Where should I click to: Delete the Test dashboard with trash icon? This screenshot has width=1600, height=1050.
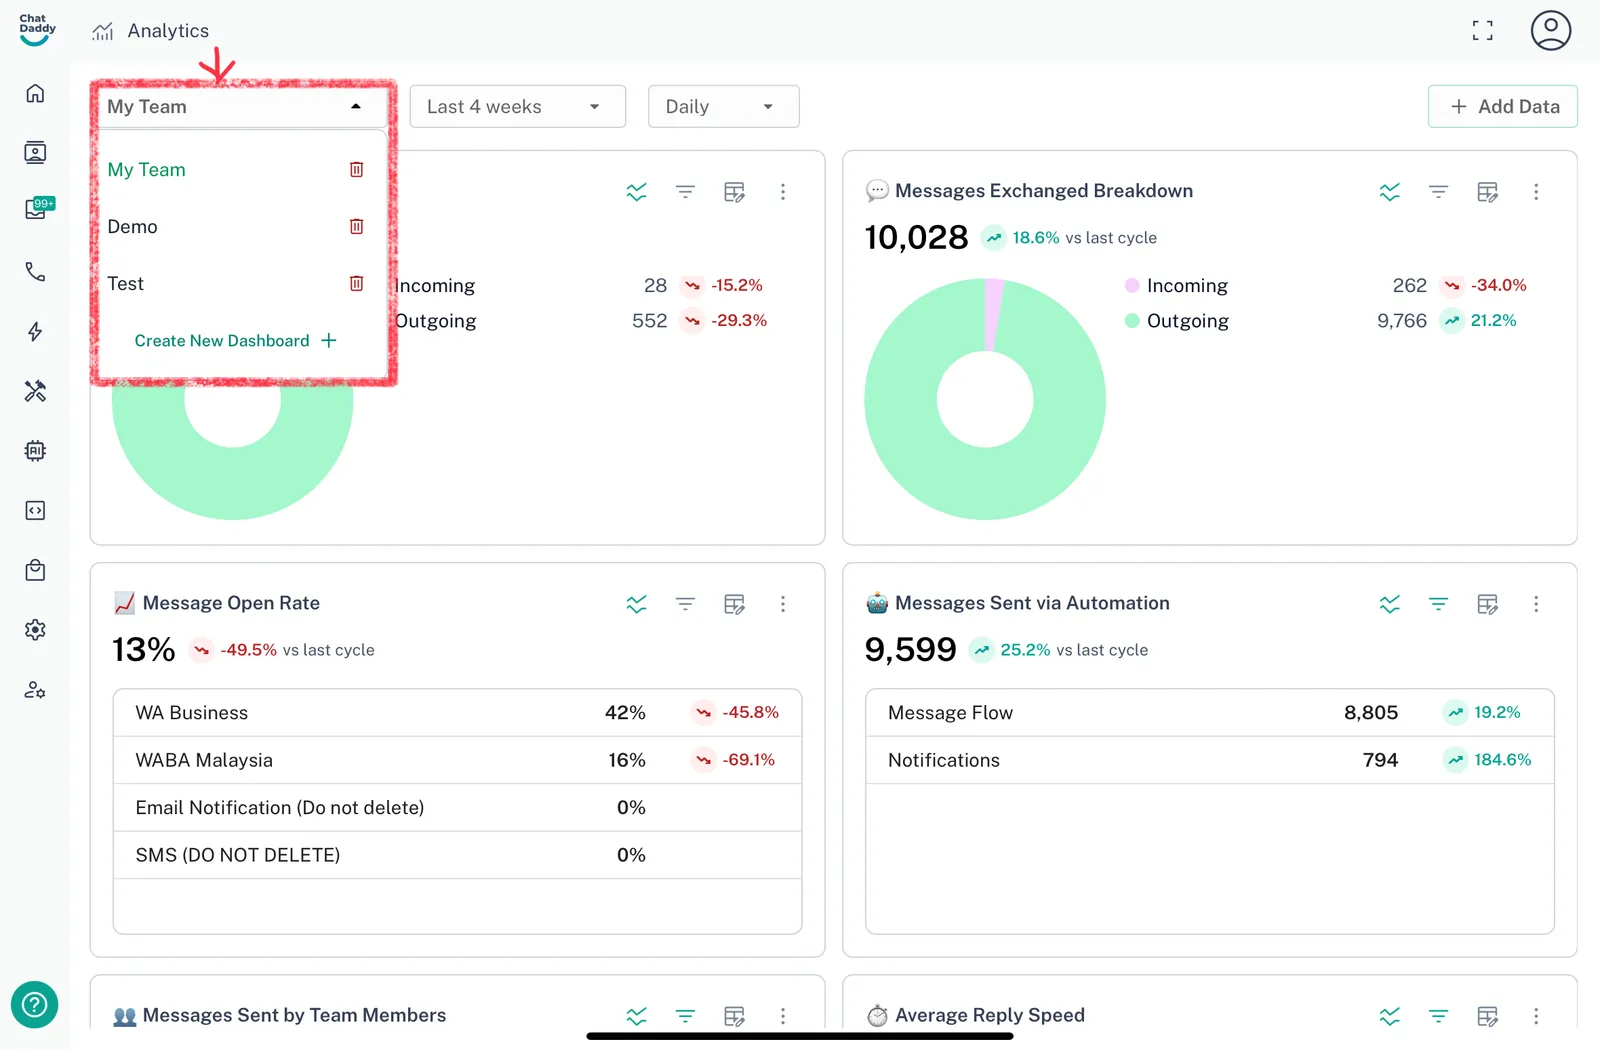tap(356, 284)
